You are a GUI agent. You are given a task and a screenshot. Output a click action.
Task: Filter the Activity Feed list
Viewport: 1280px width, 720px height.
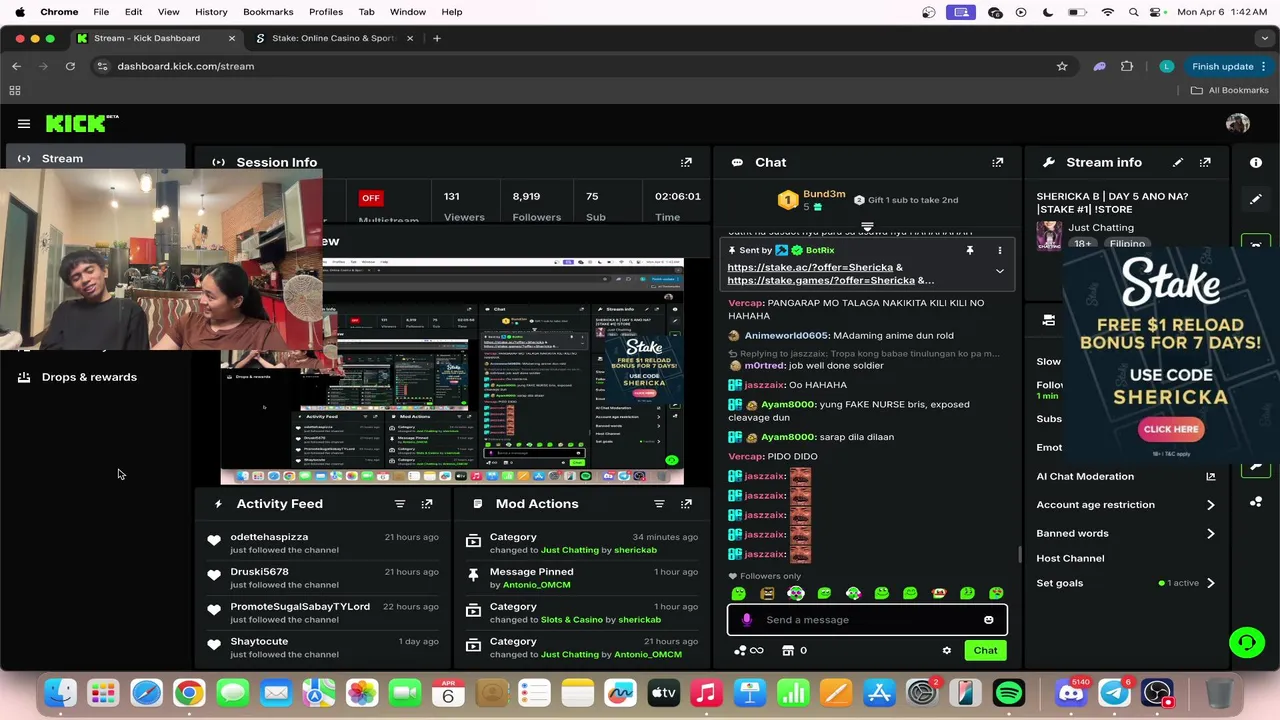(400, 504)
